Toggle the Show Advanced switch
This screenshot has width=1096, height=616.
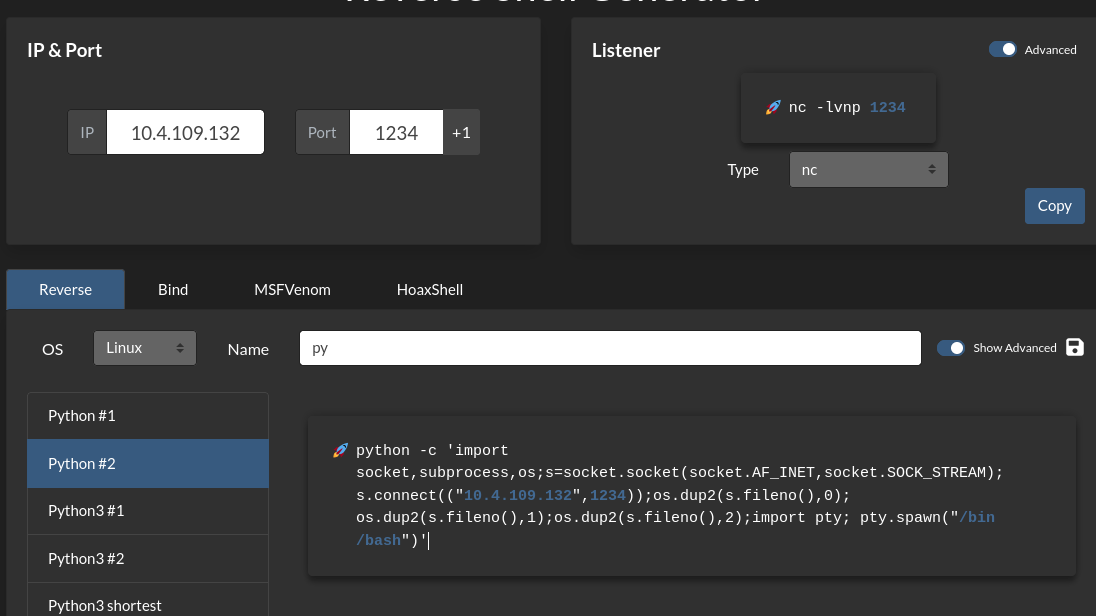(951, 348)
